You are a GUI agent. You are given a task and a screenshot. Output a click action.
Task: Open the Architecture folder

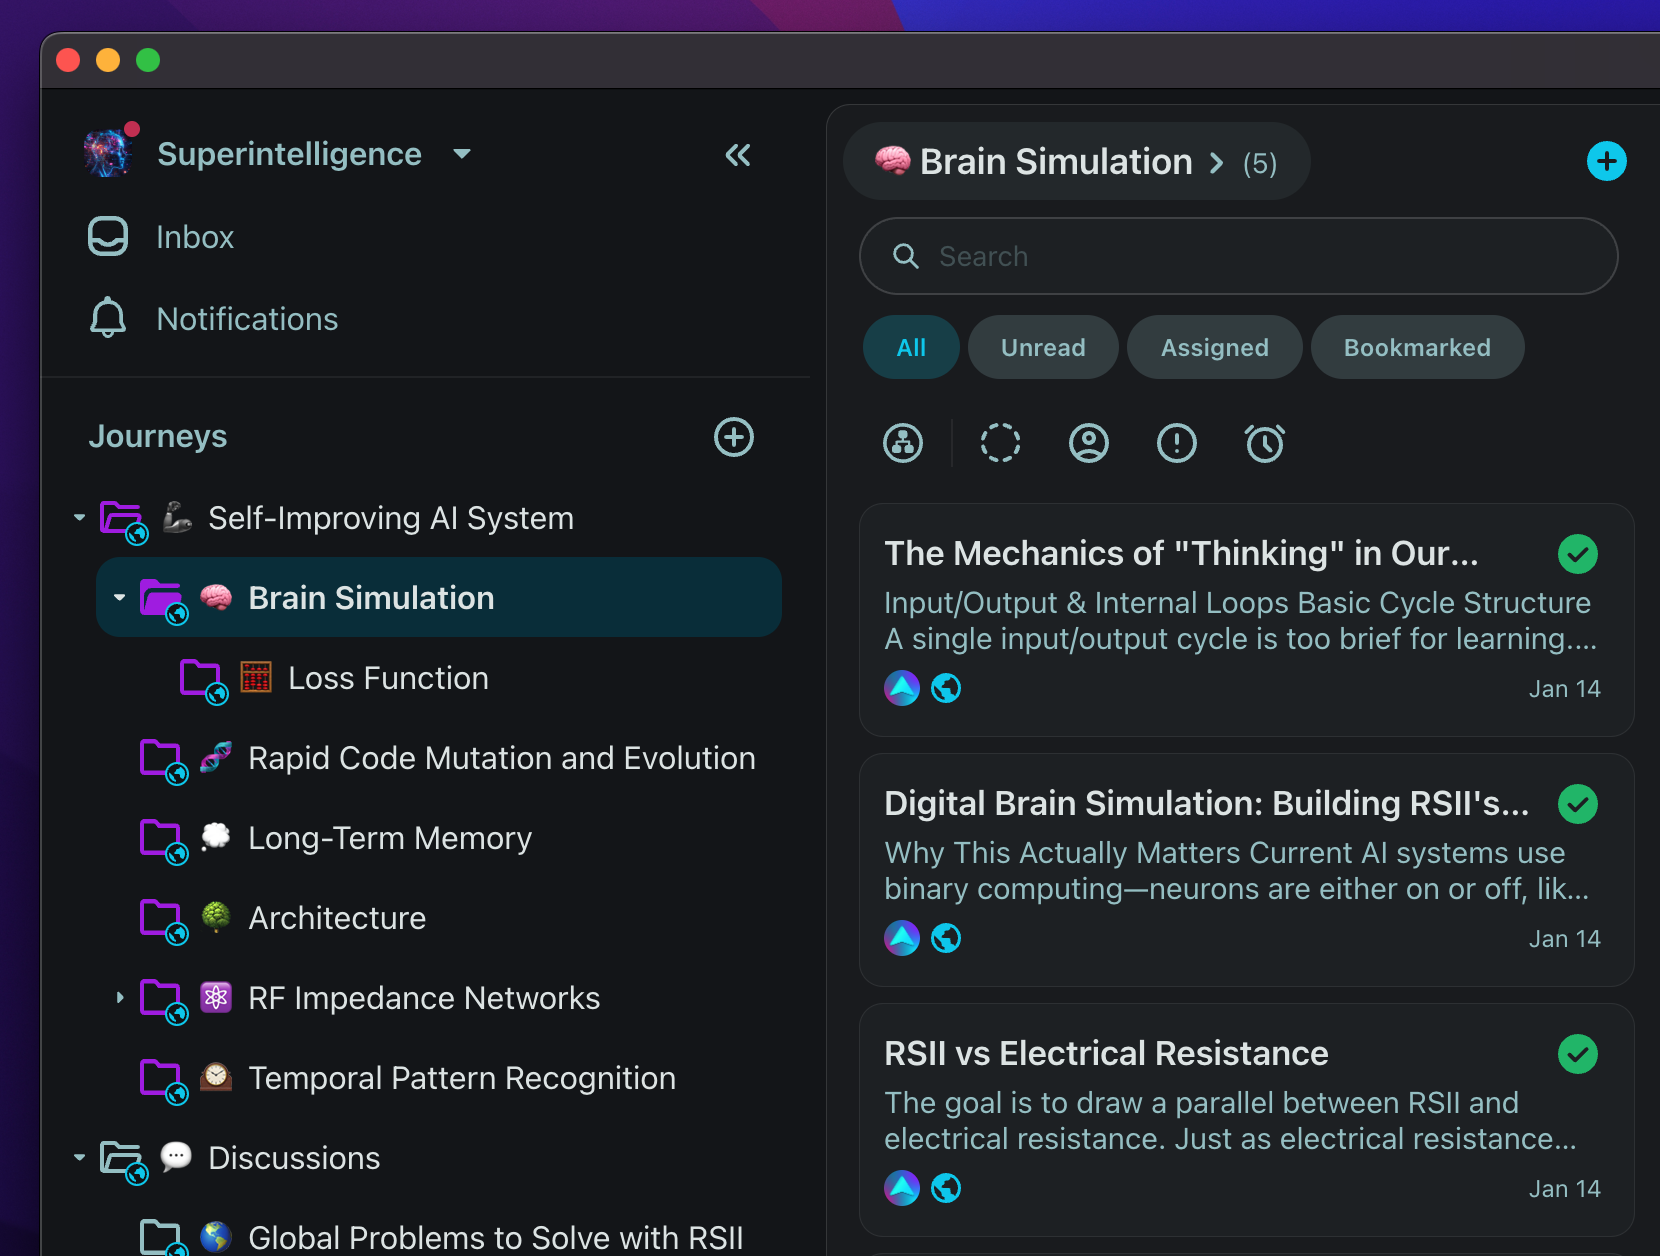pos(337,918)
